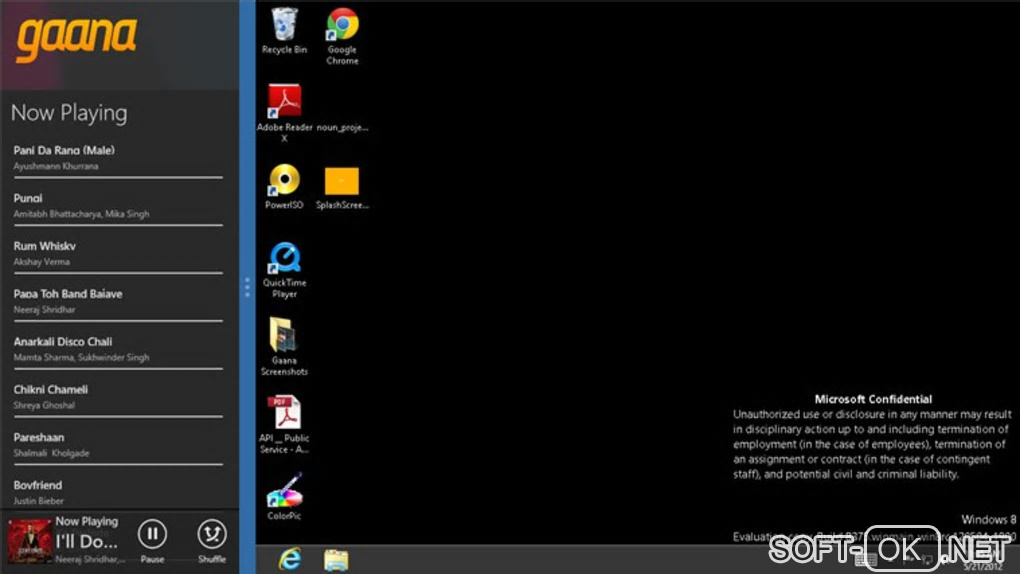Click the Gaana logo

[77, 40]
